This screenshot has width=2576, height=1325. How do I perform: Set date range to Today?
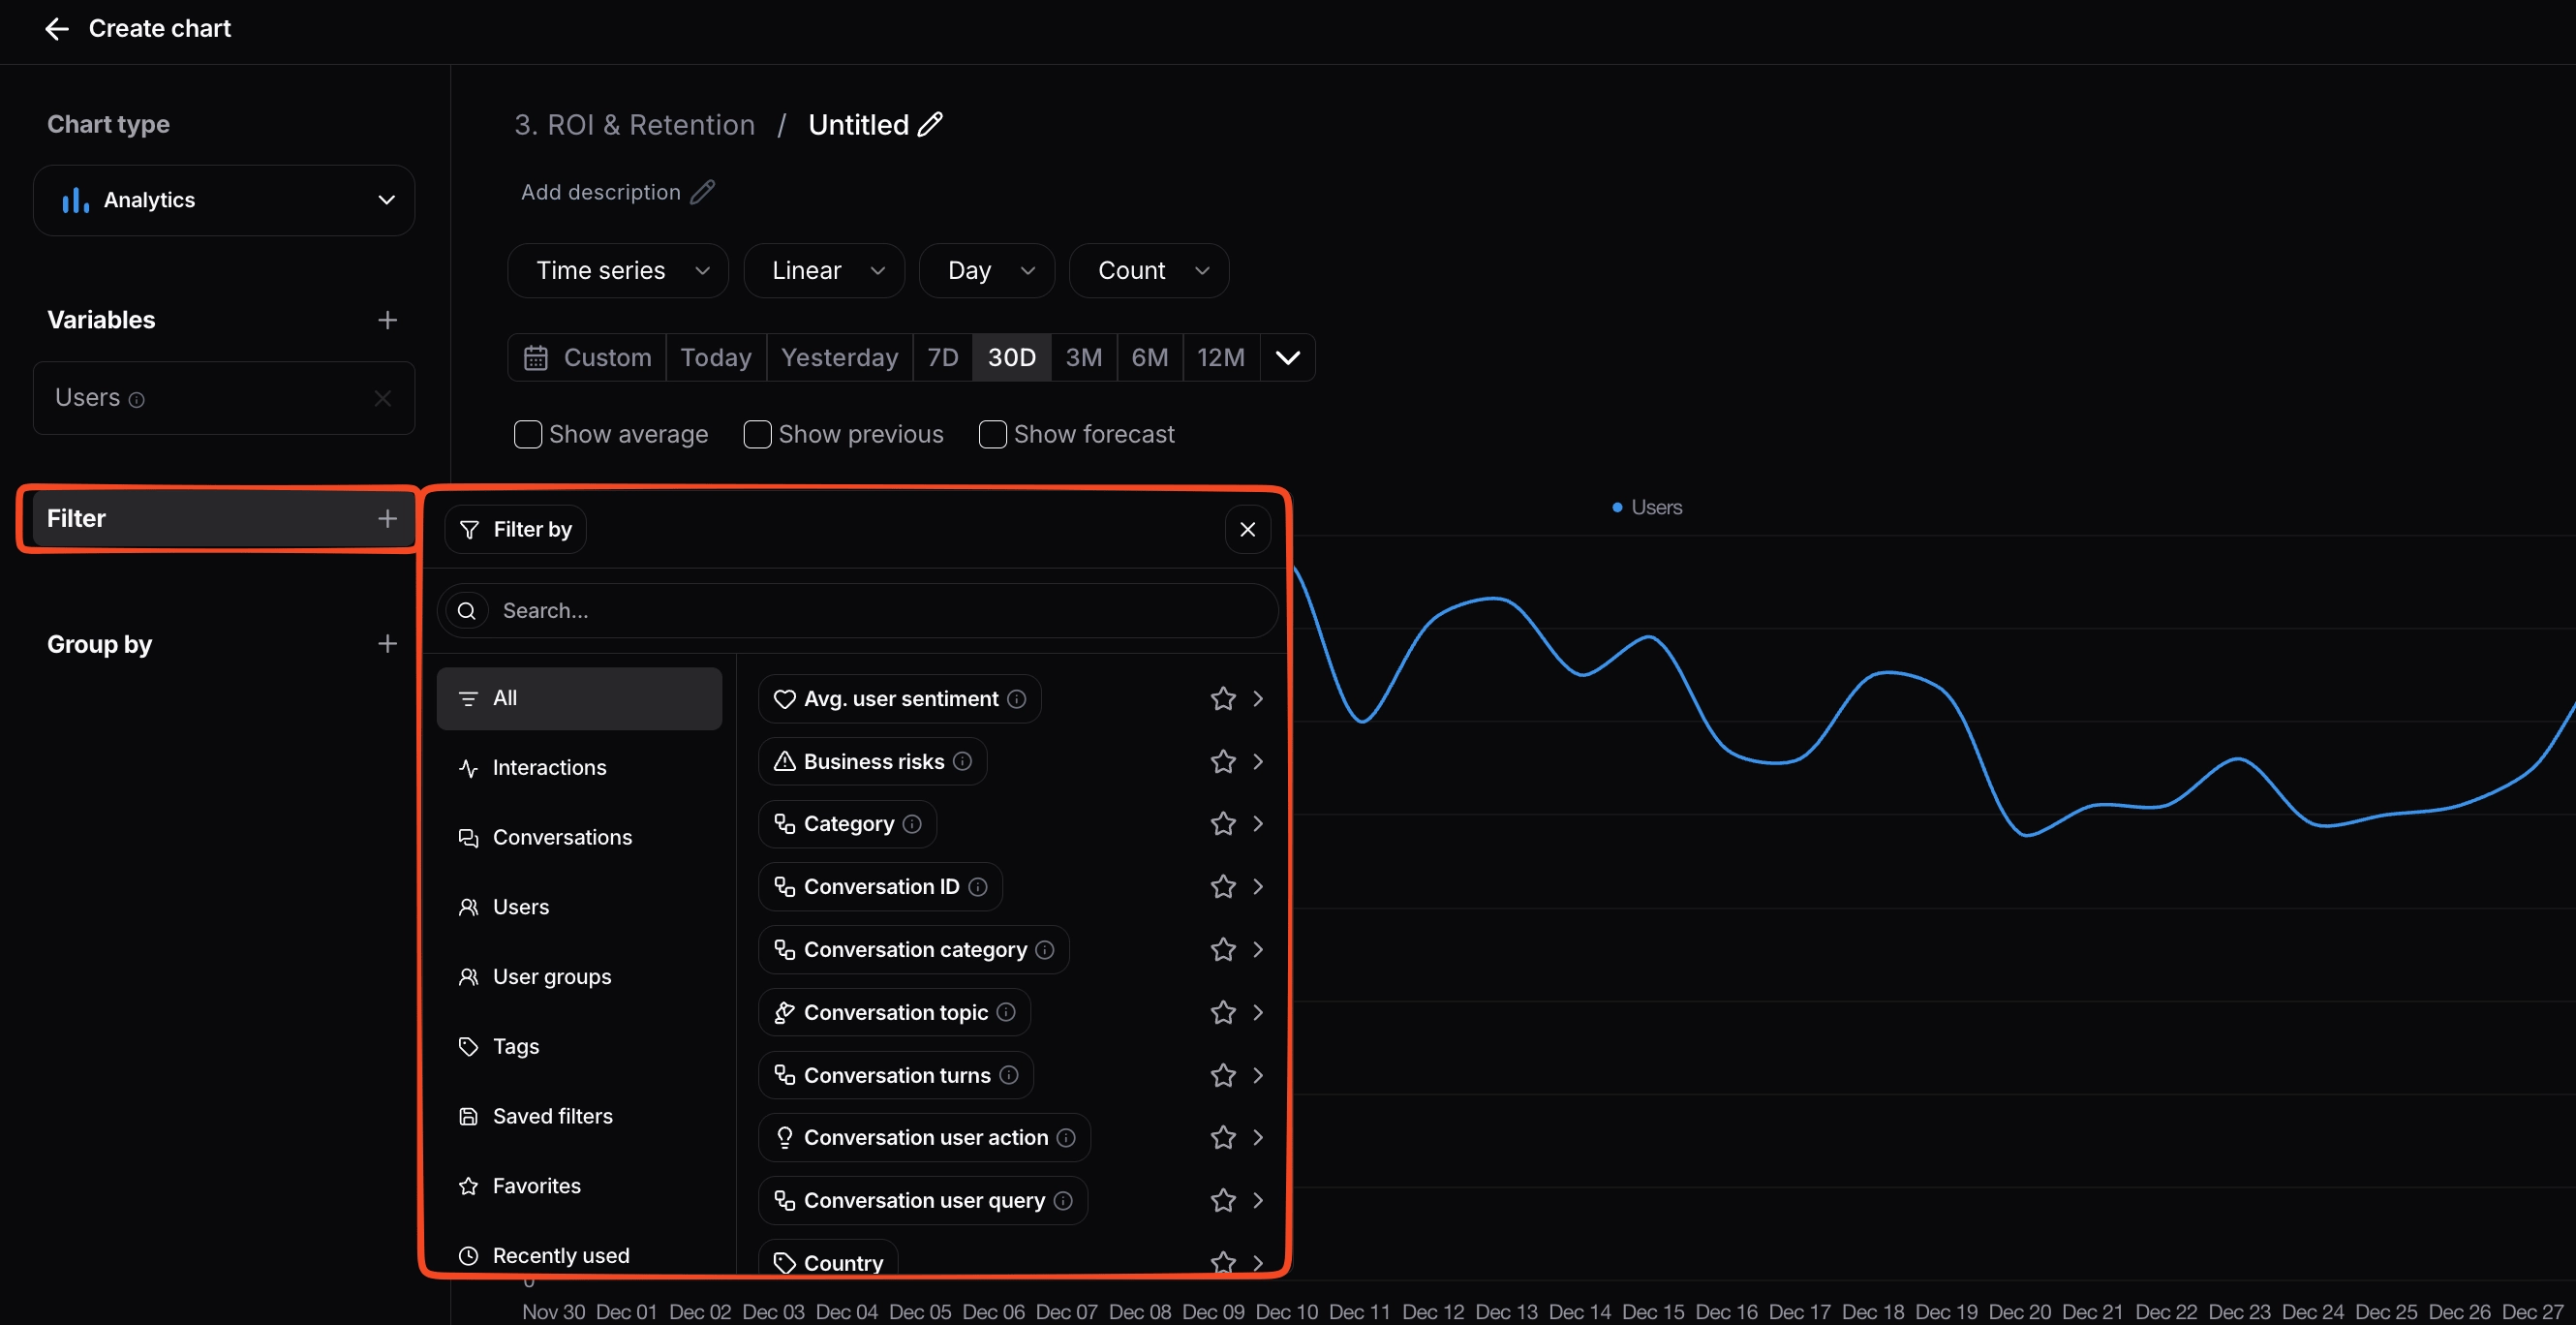tap(716, 357)
